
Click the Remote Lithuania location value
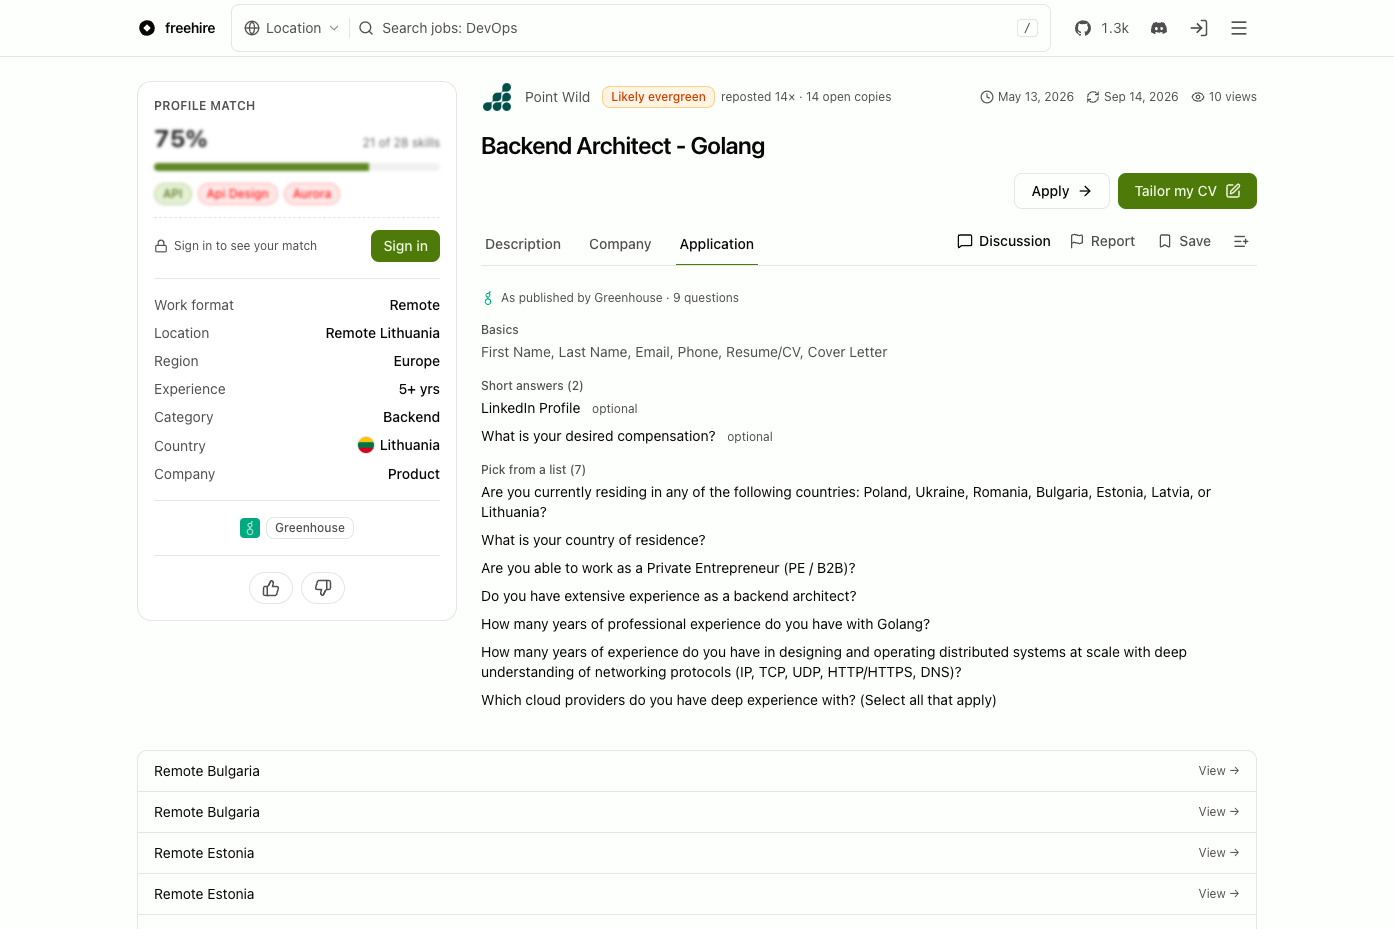[382, 333]
